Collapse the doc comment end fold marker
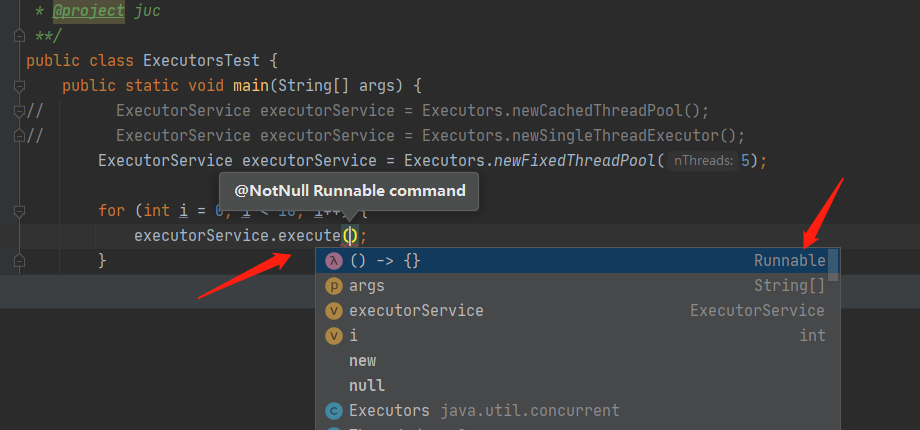This screenshot has width=920, height=430. click(19, 36)
